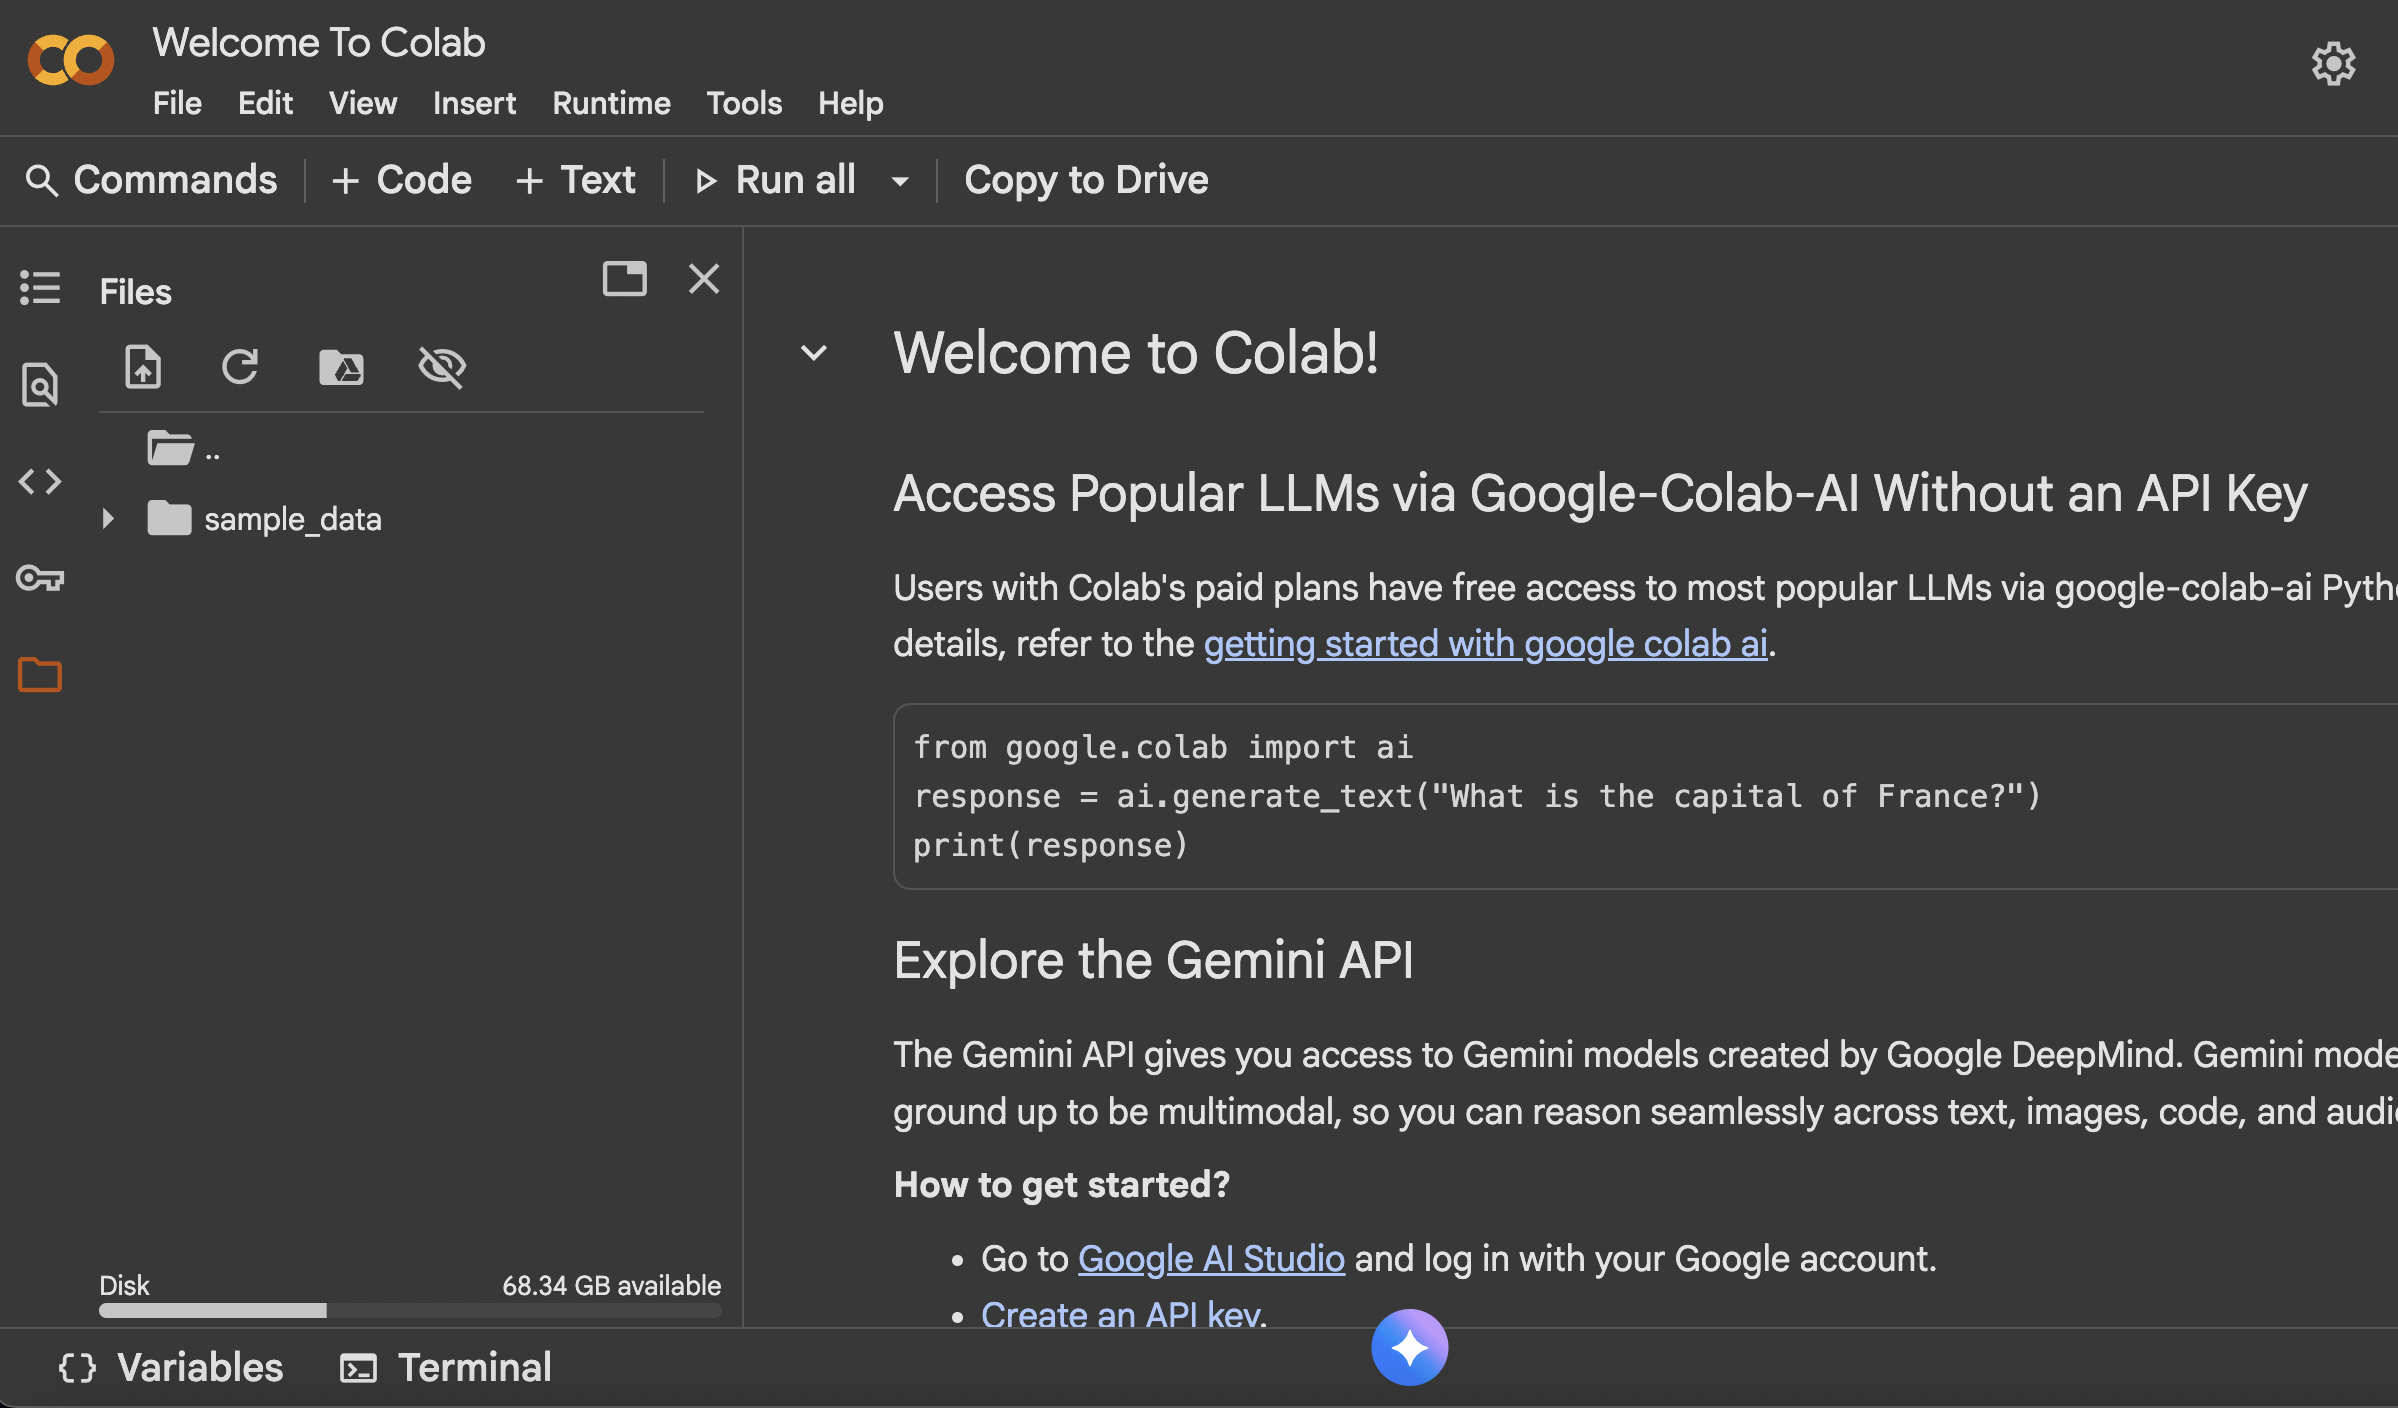The image size is (2398, 1408).
Task: Refresh the Files panel listing
Action: 240,367
